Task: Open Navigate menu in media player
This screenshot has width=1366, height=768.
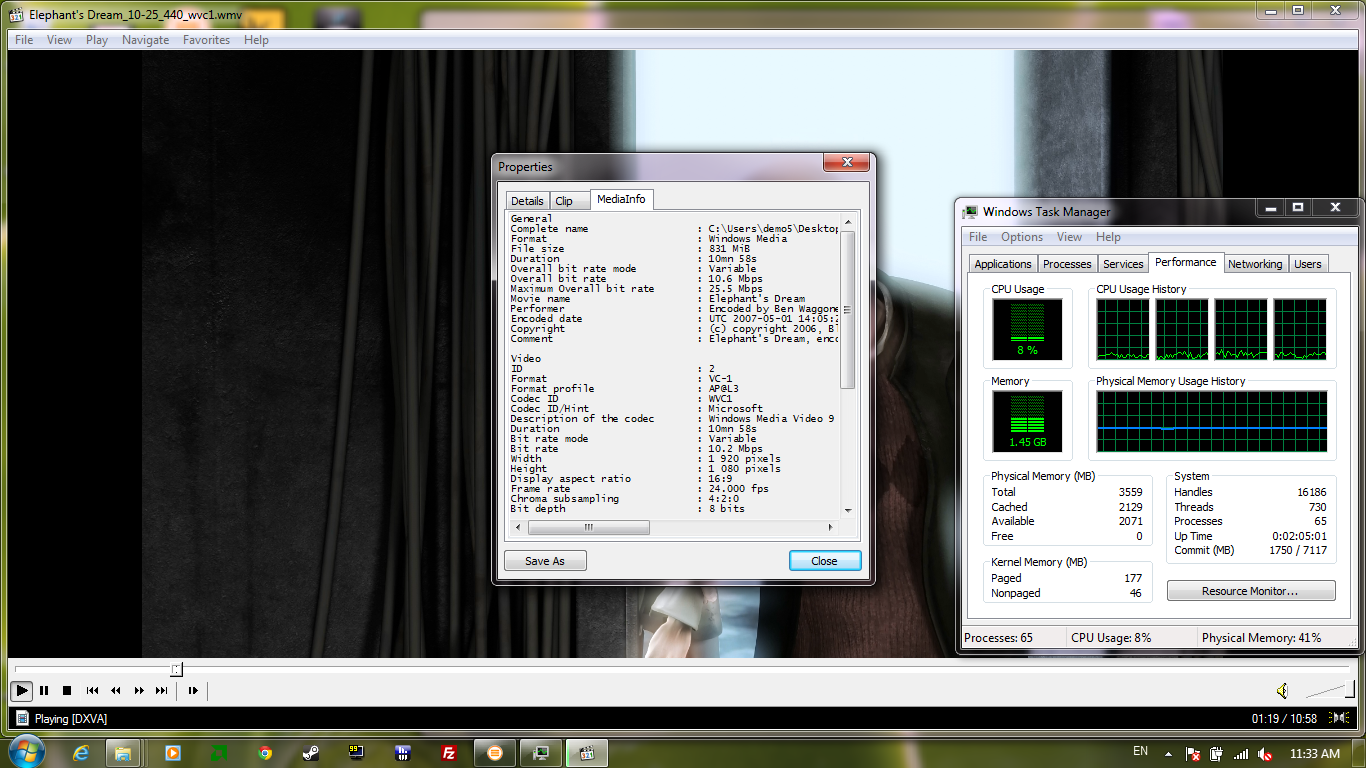Action: [x=145, y=40]
